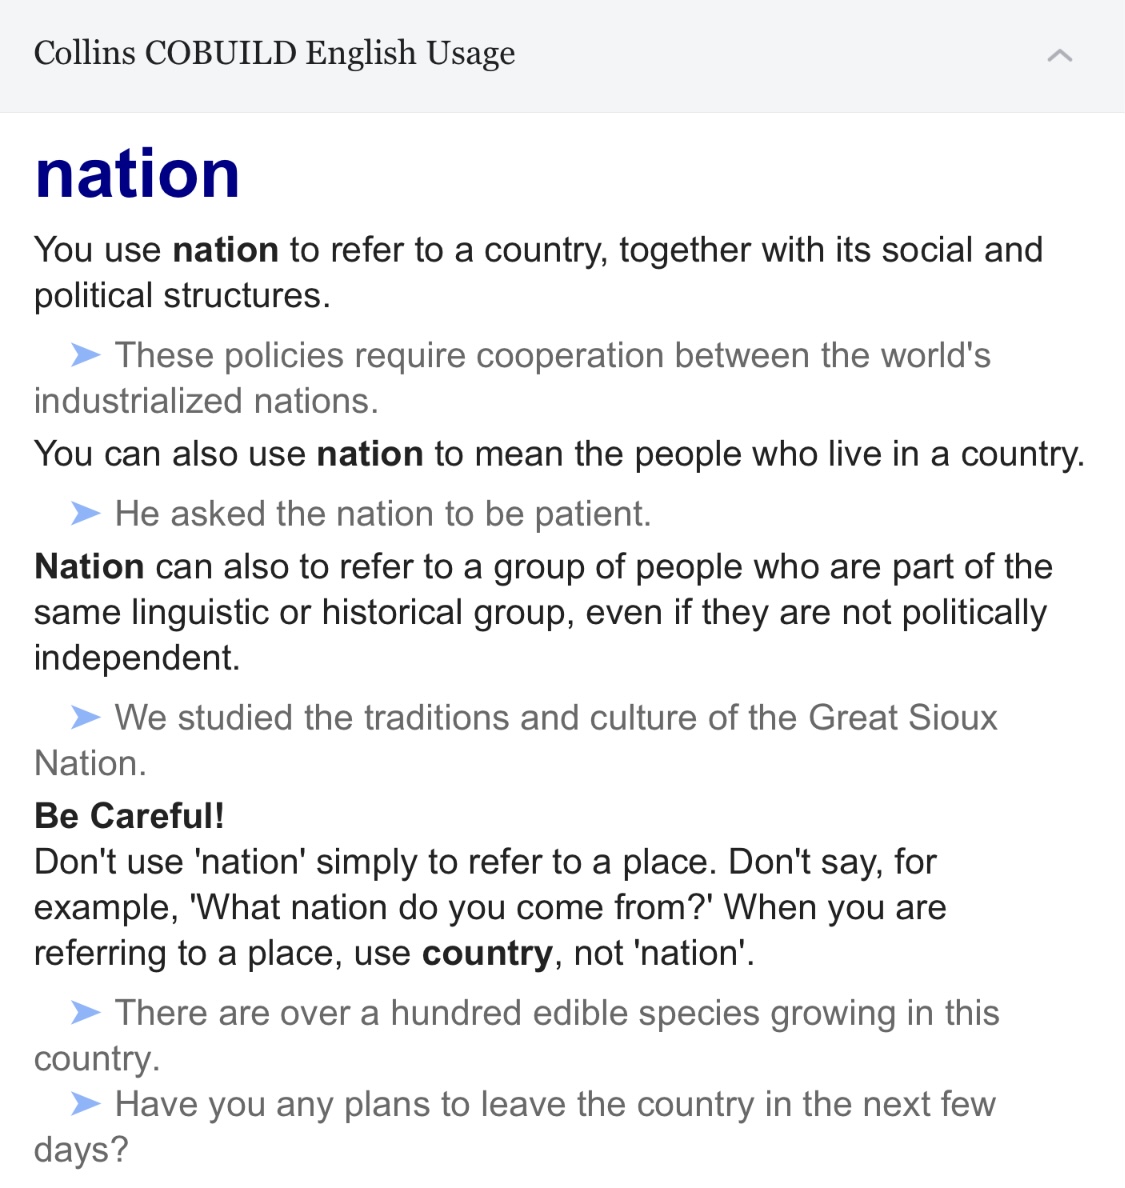Click arrow bullet before These policies require
Viewport: 1125px width, 1188px height.
coord(86,355)
